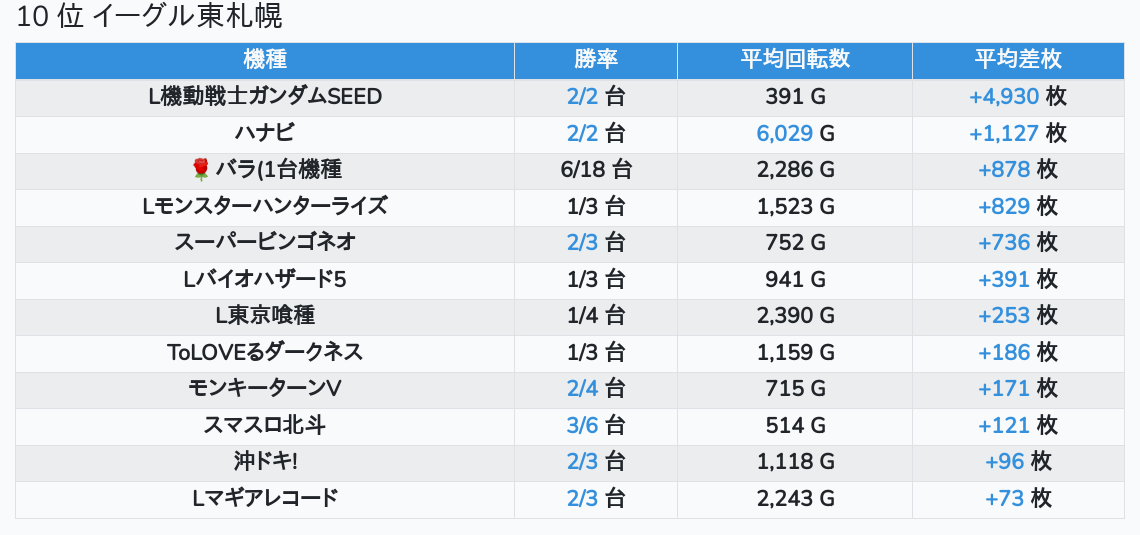This screenshot has width=1140, height=535.
Task: Click the 2/3 win rate for スーパービンゴネオ
Action: tap(582, 243)
